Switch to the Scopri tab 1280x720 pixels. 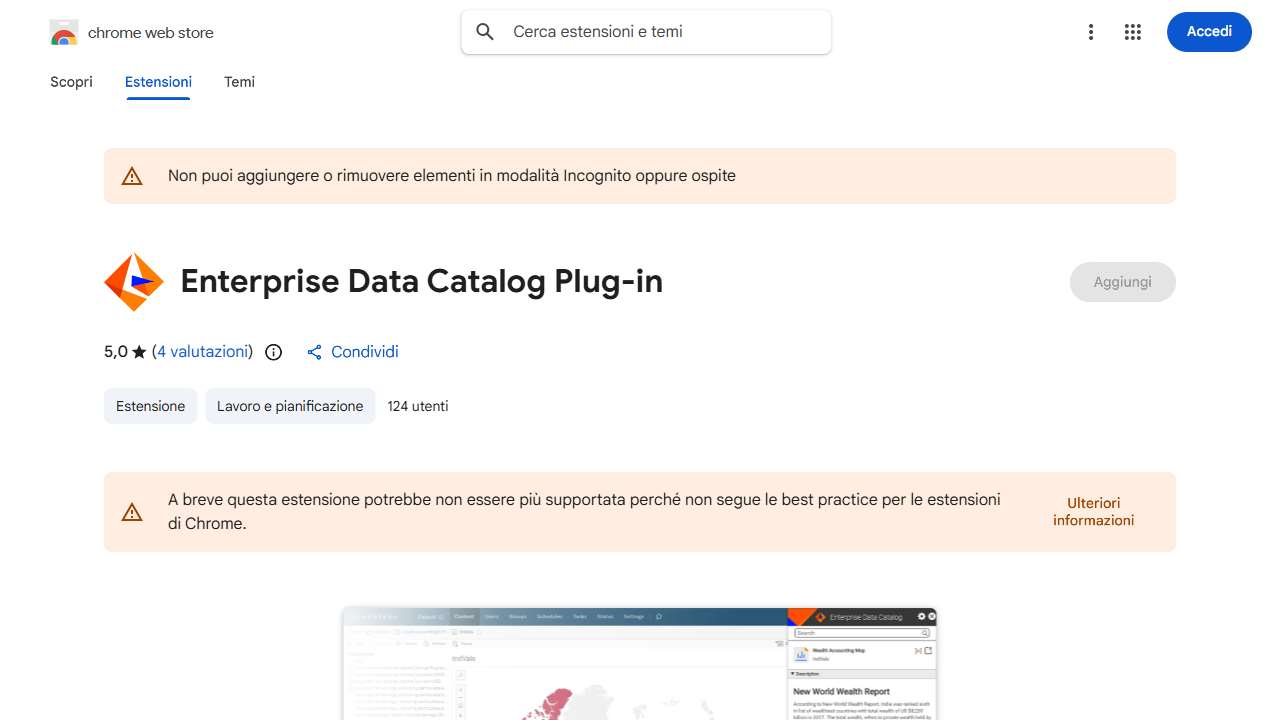(71, 81)
